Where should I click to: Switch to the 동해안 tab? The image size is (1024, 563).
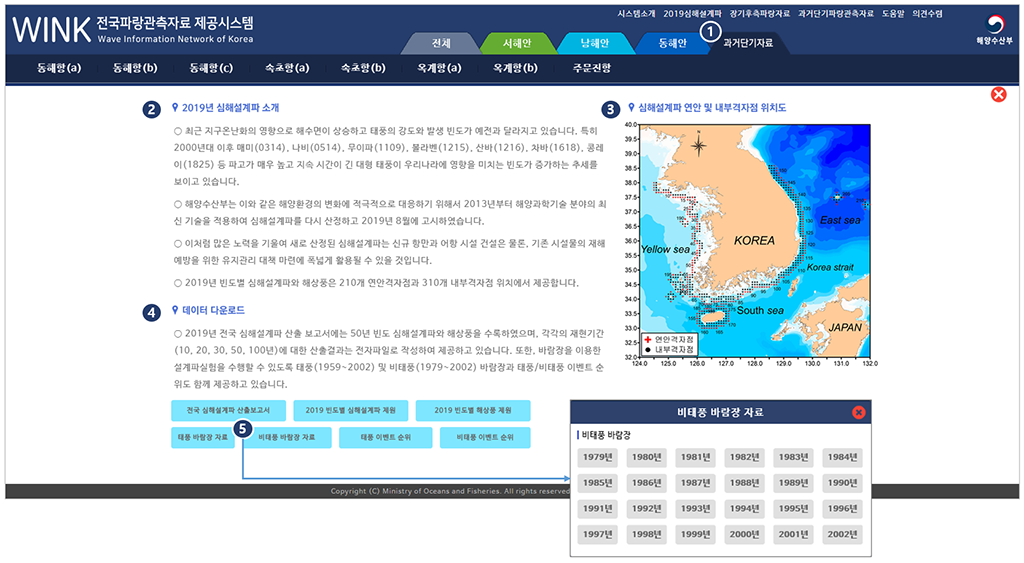pyautogui.click(x=672, y=43)
